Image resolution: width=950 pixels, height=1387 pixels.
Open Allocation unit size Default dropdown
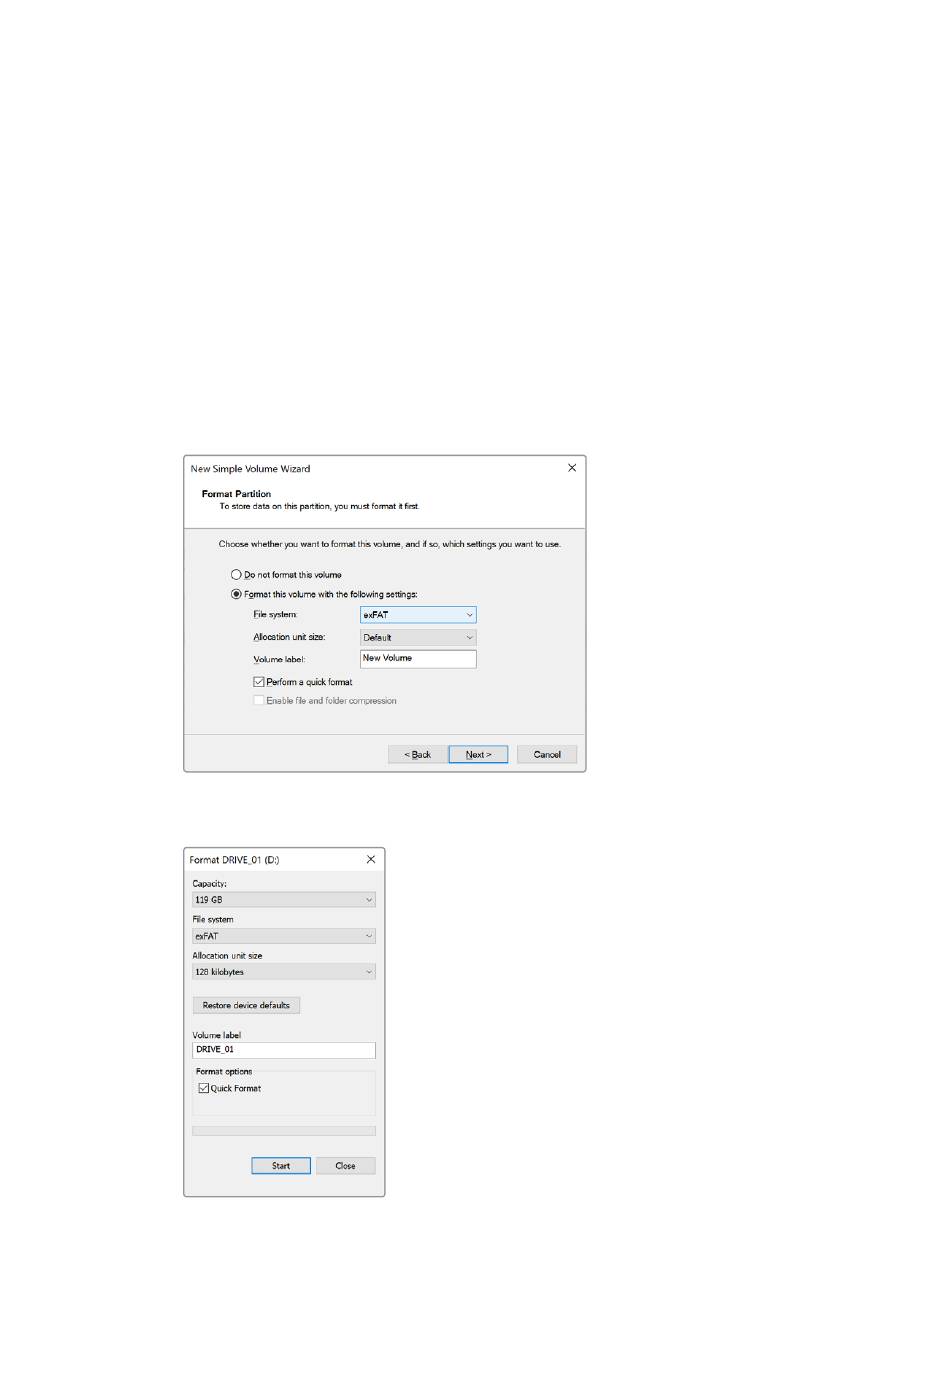coord(418,637)
